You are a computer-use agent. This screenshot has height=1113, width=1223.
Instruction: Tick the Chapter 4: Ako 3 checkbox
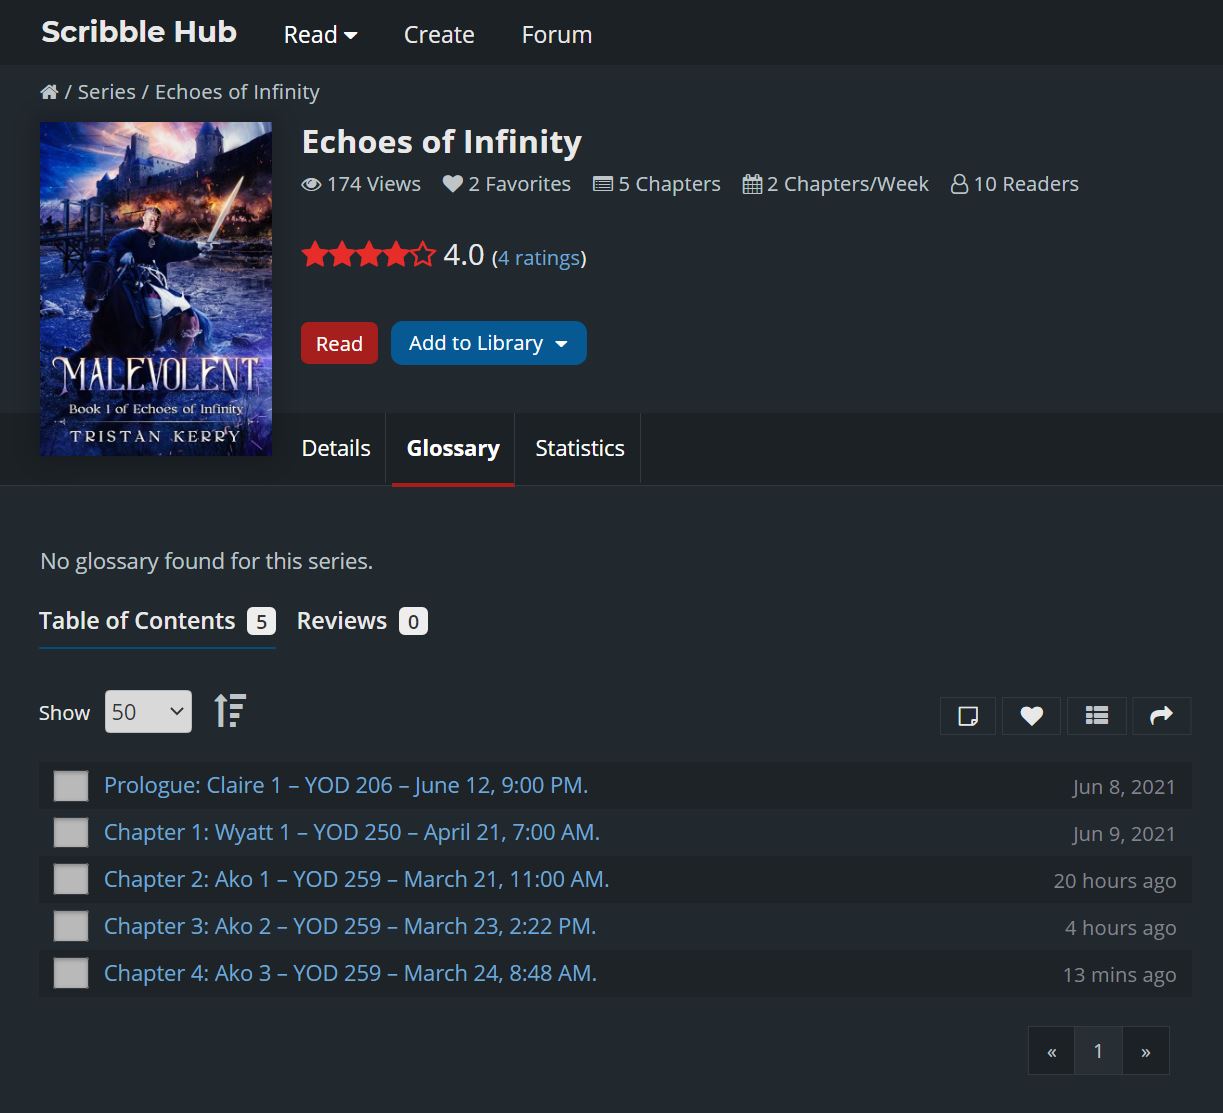pos(71,974)
